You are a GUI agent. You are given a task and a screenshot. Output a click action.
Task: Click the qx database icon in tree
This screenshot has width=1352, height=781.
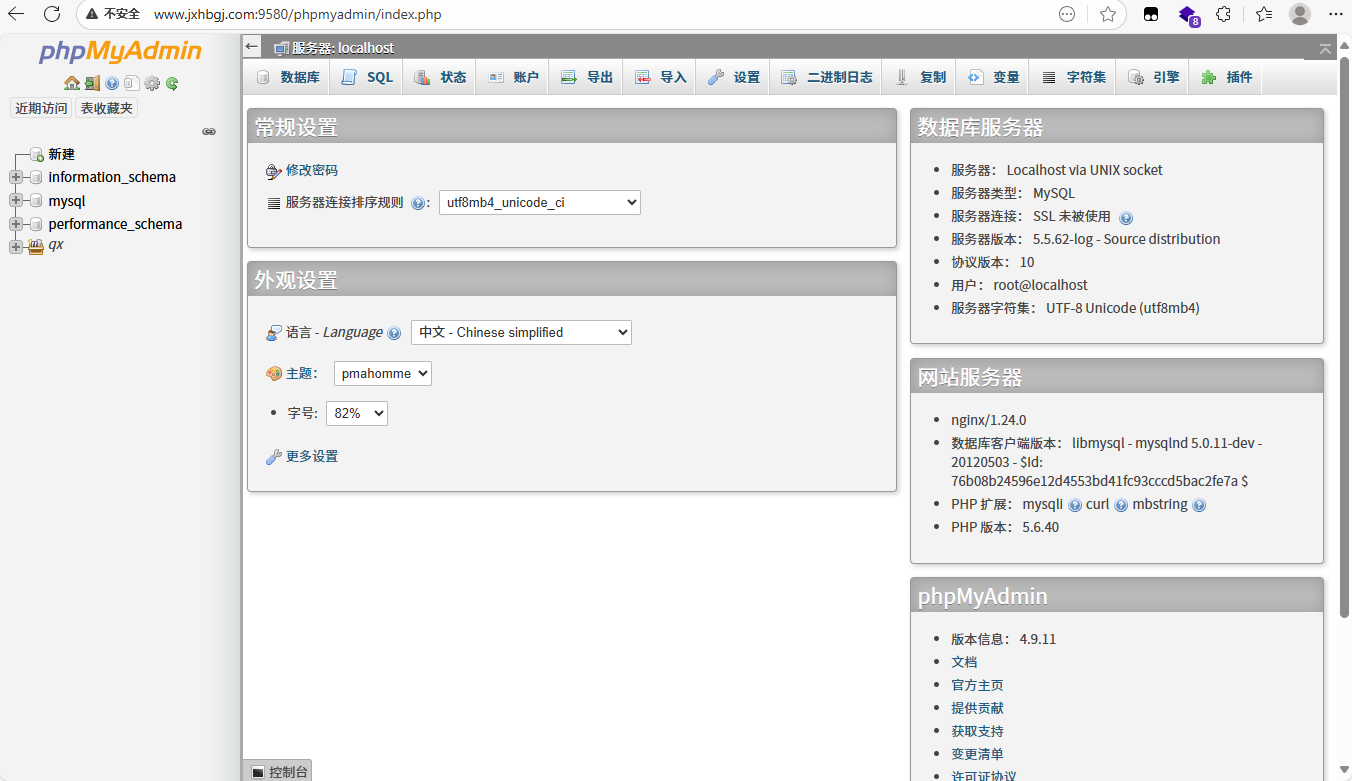(x=36, y=246)
